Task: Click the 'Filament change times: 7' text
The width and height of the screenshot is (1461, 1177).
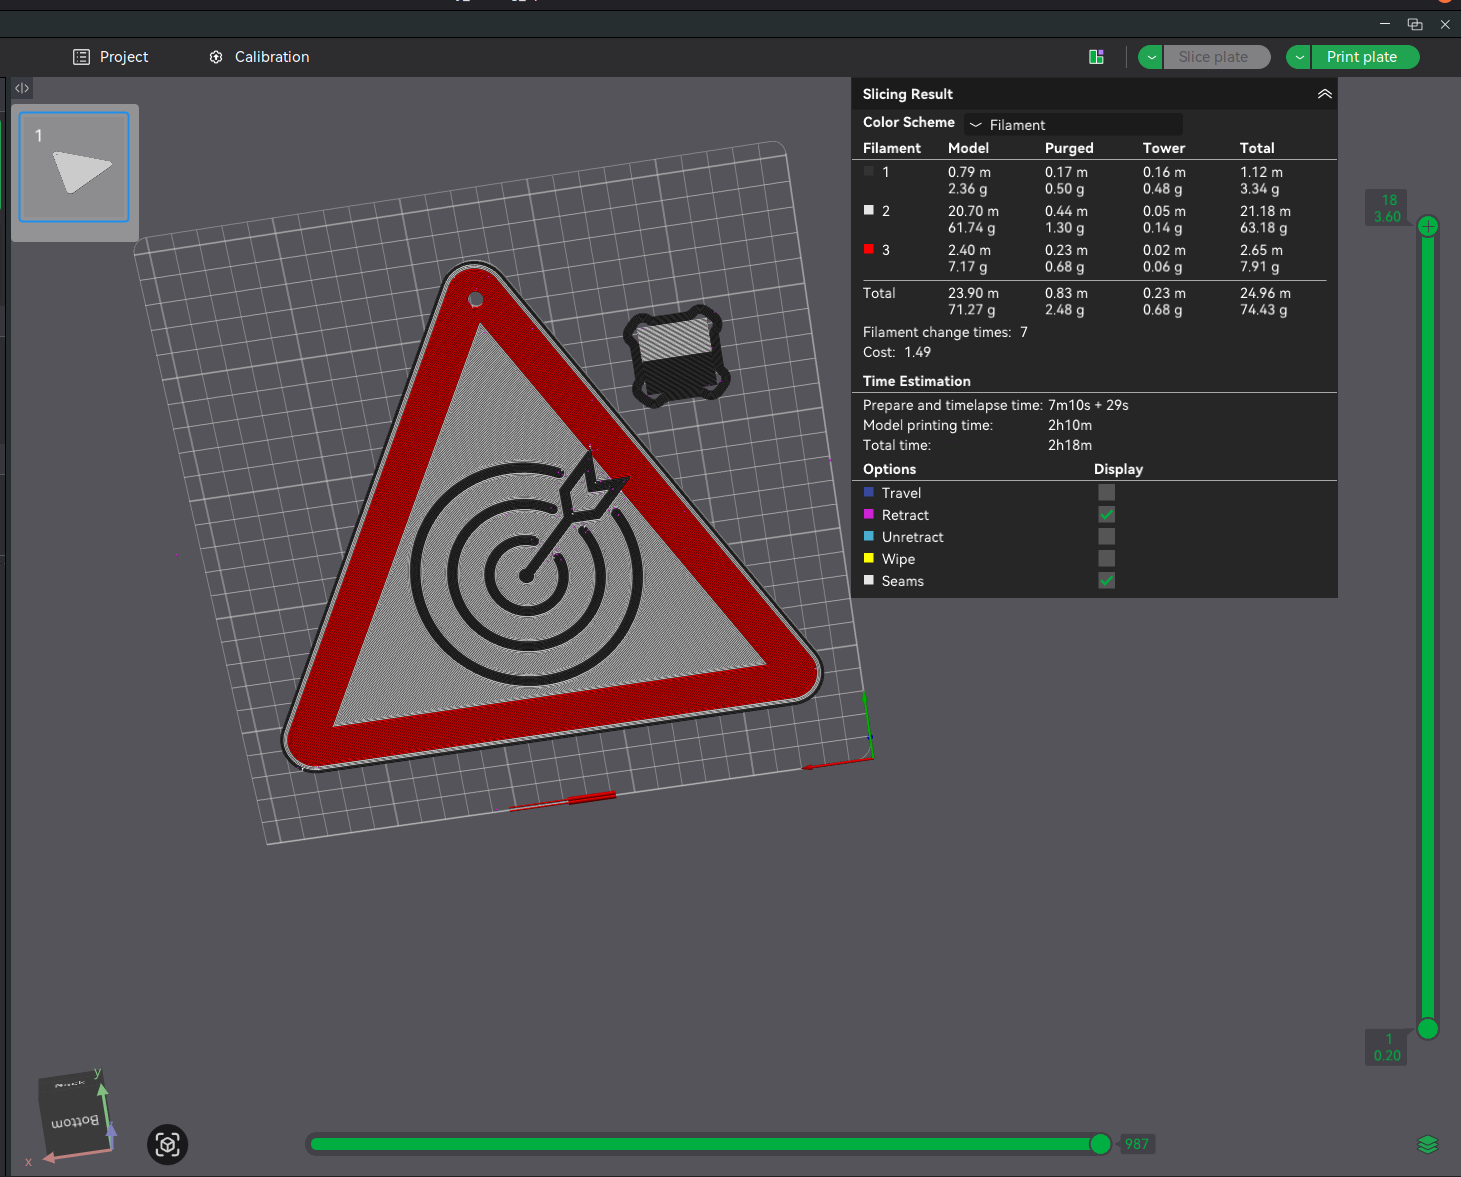Action: (x=945, y=332)
